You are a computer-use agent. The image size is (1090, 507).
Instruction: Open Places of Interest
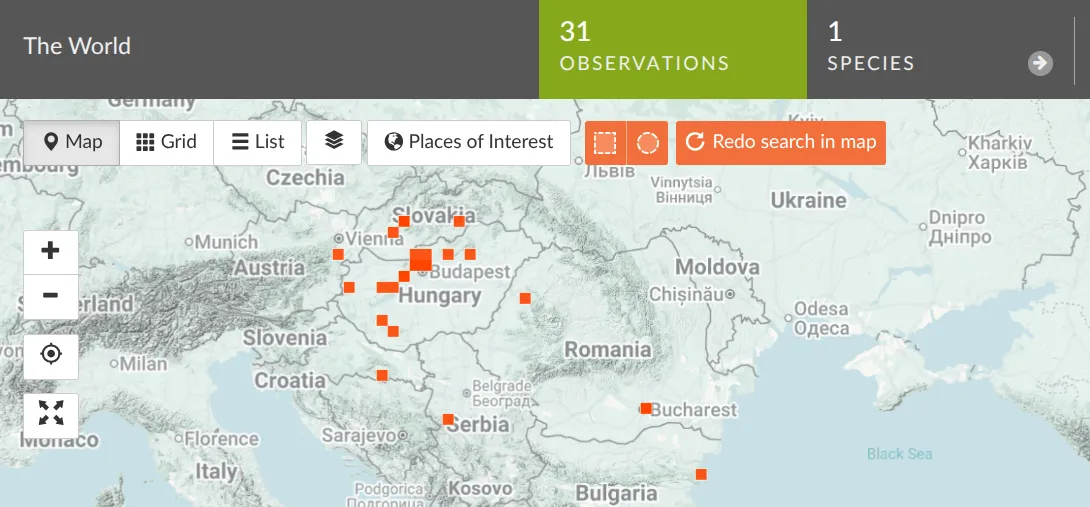[469, 142]
